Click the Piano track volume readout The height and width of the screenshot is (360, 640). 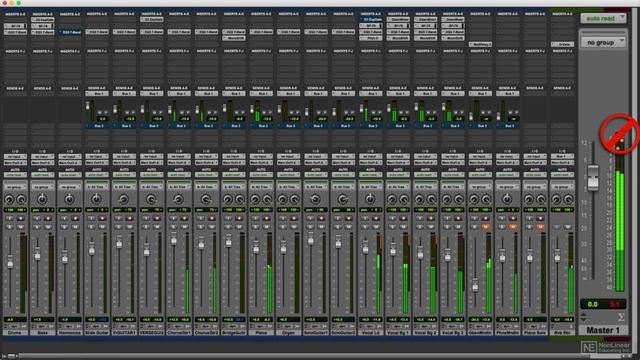[256, 320]
